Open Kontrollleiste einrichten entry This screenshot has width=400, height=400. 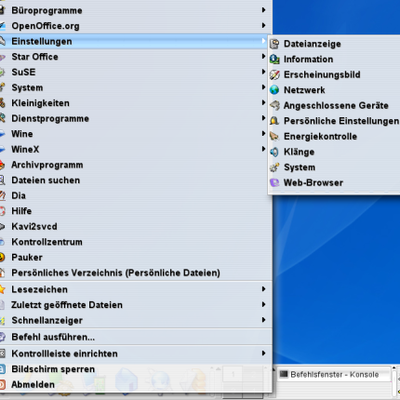pos(135,354)
